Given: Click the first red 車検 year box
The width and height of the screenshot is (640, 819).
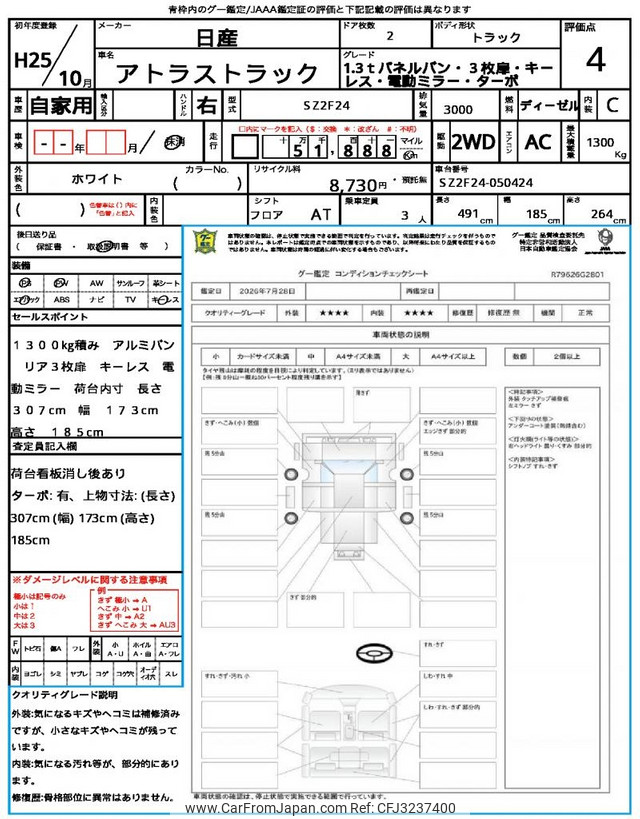Looking at the screenshot, I should click(44, 142).
